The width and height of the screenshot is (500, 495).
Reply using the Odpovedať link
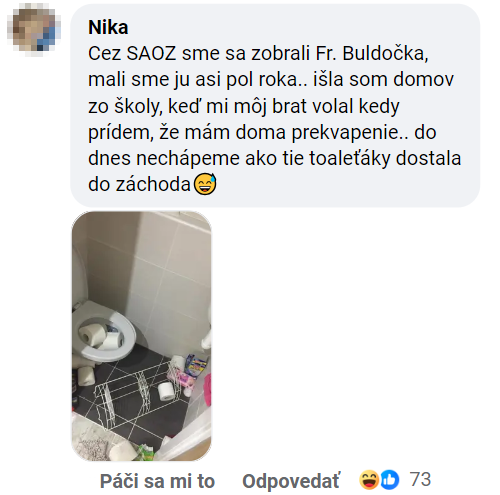click(x=291, y=481)
